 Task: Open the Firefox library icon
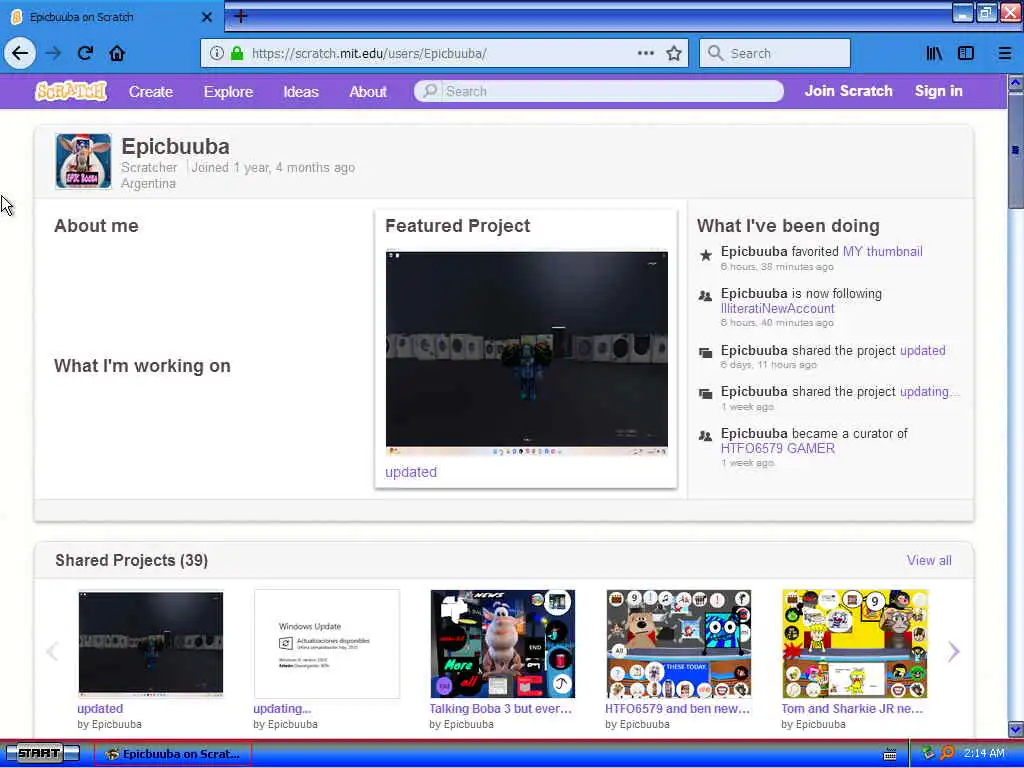[x=934, y=54]
